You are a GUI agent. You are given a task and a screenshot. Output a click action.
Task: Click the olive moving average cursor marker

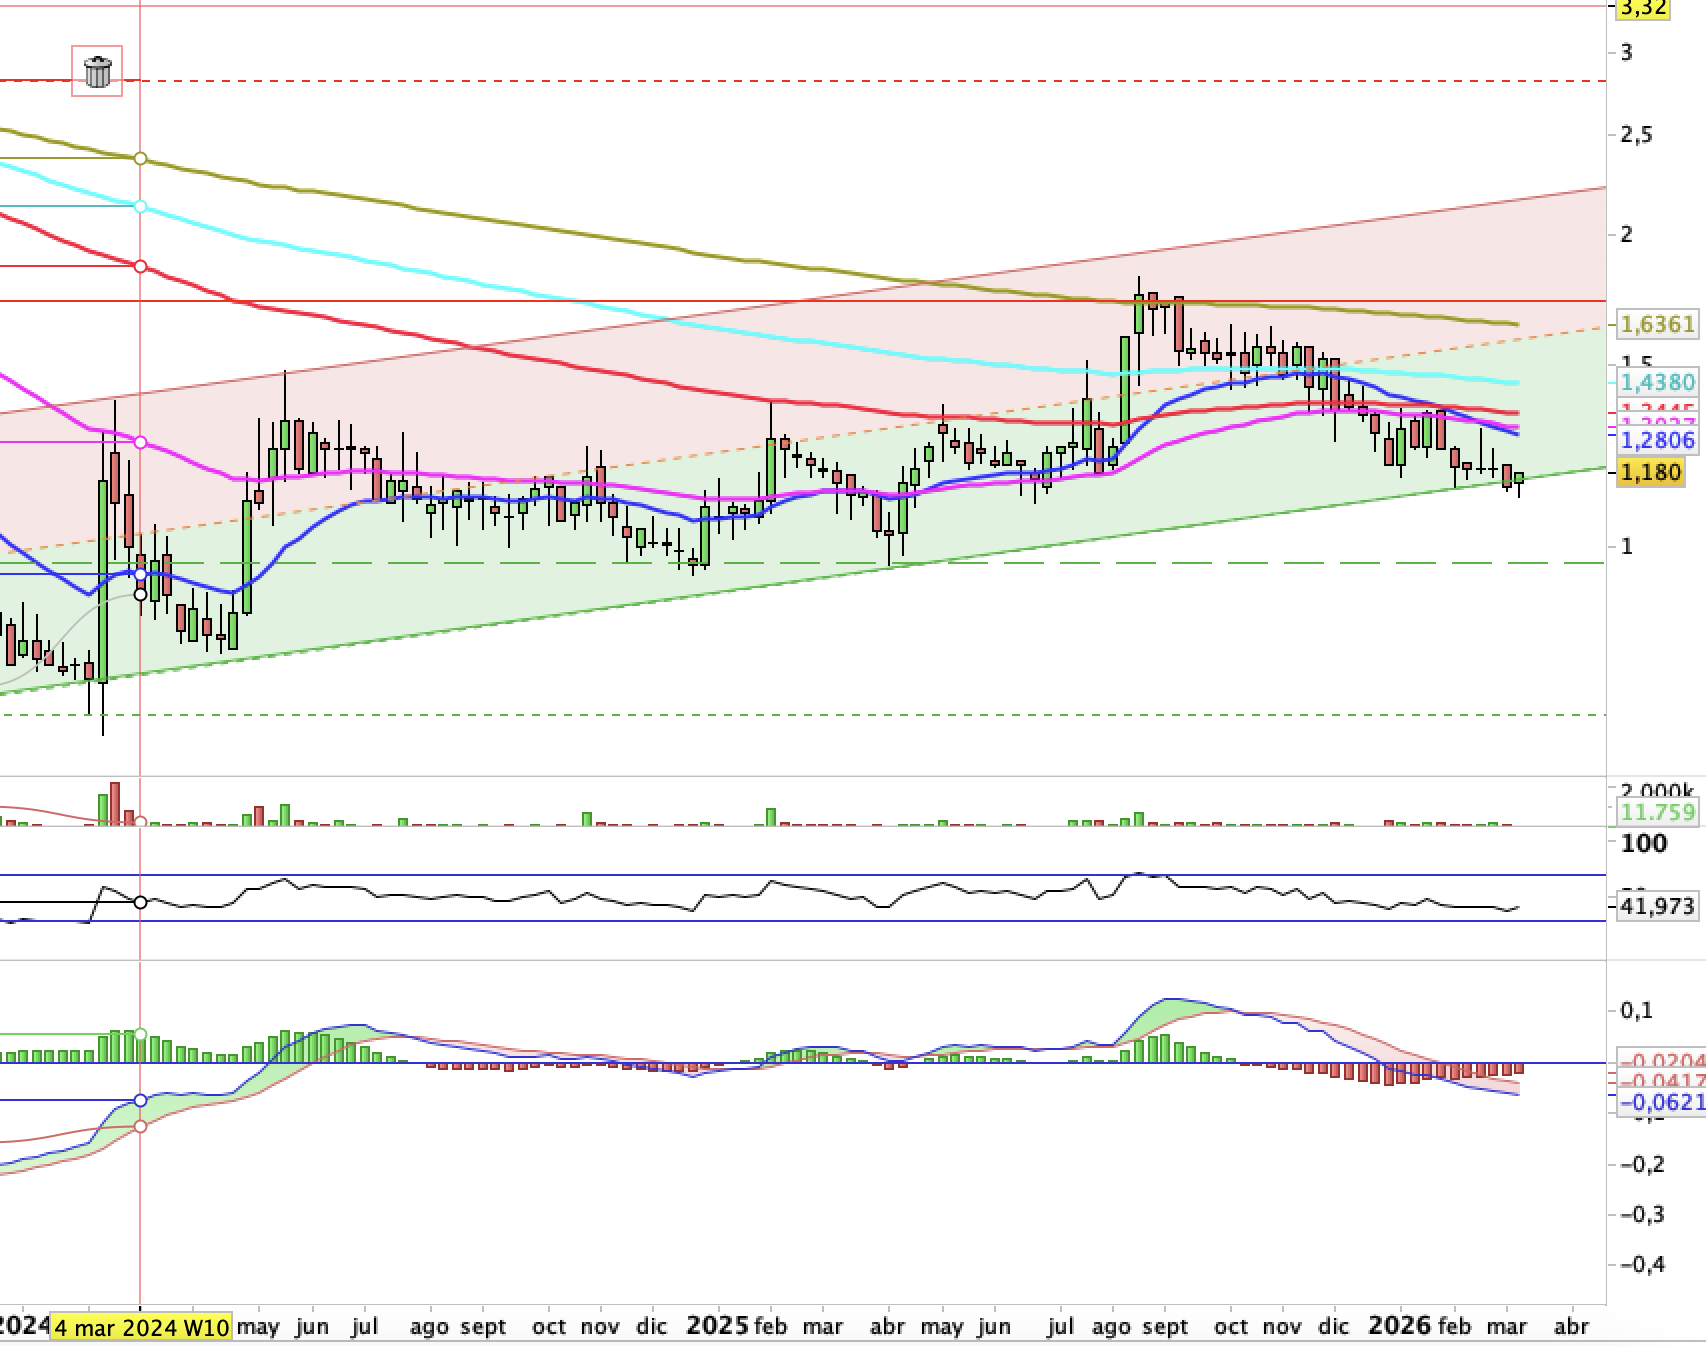pyautogui.click(x=140, y=159)
